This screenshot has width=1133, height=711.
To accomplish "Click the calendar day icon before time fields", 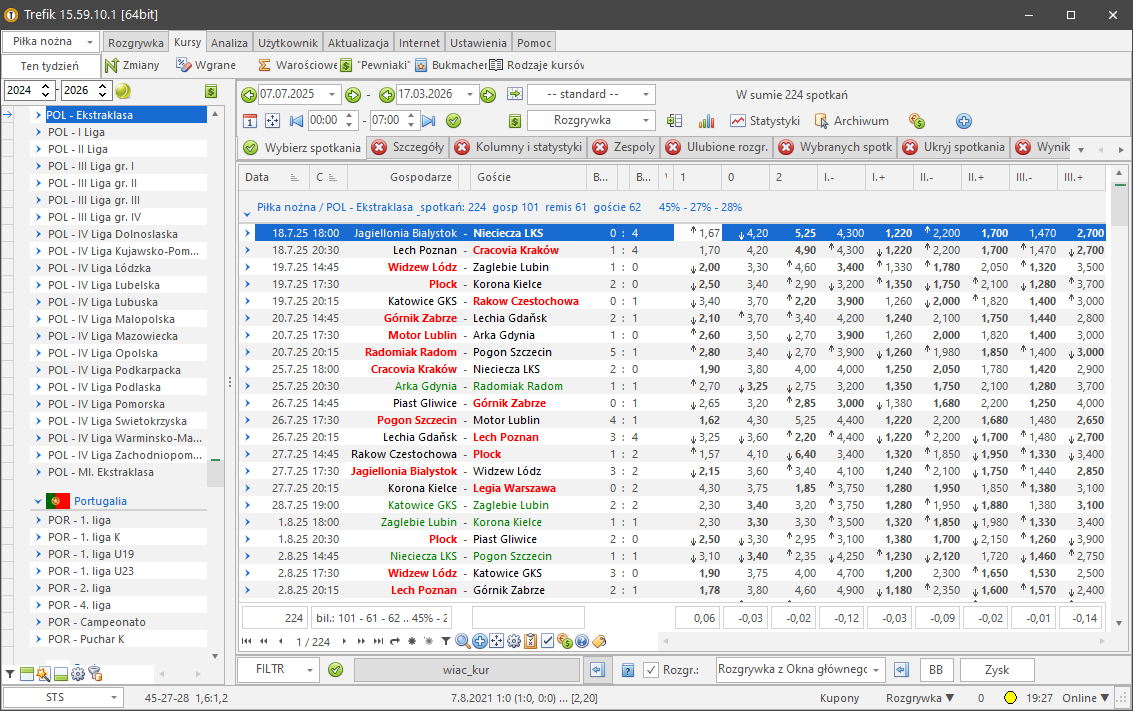I will [251, 121].
